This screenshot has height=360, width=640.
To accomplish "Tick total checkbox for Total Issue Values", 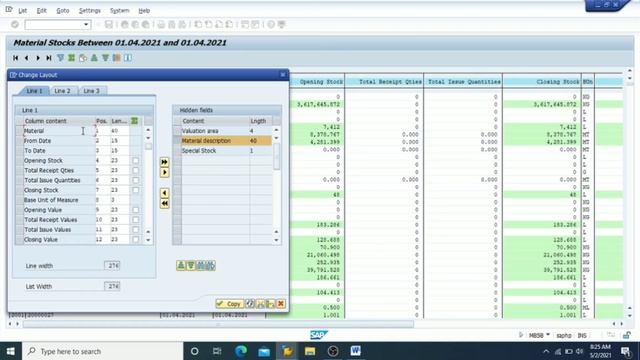I will click(135, 229).
